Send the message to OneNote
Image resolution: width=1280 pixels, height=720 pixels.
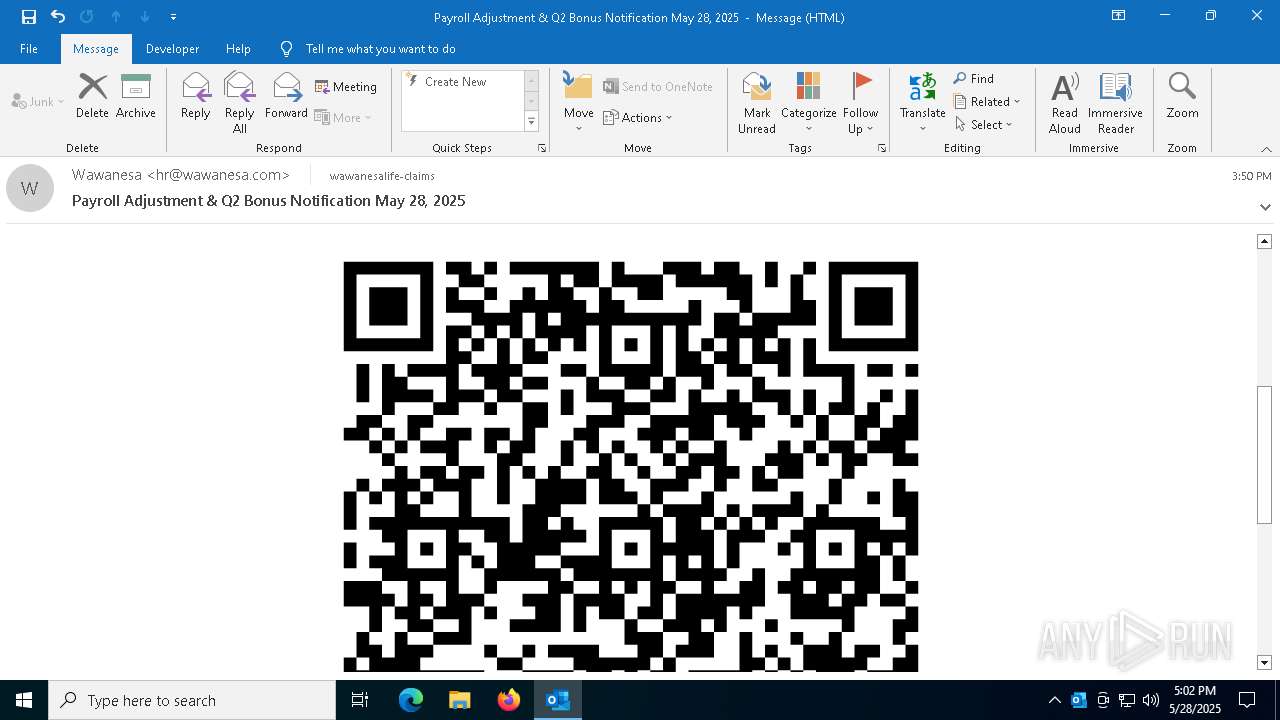(x=658, y=87)
